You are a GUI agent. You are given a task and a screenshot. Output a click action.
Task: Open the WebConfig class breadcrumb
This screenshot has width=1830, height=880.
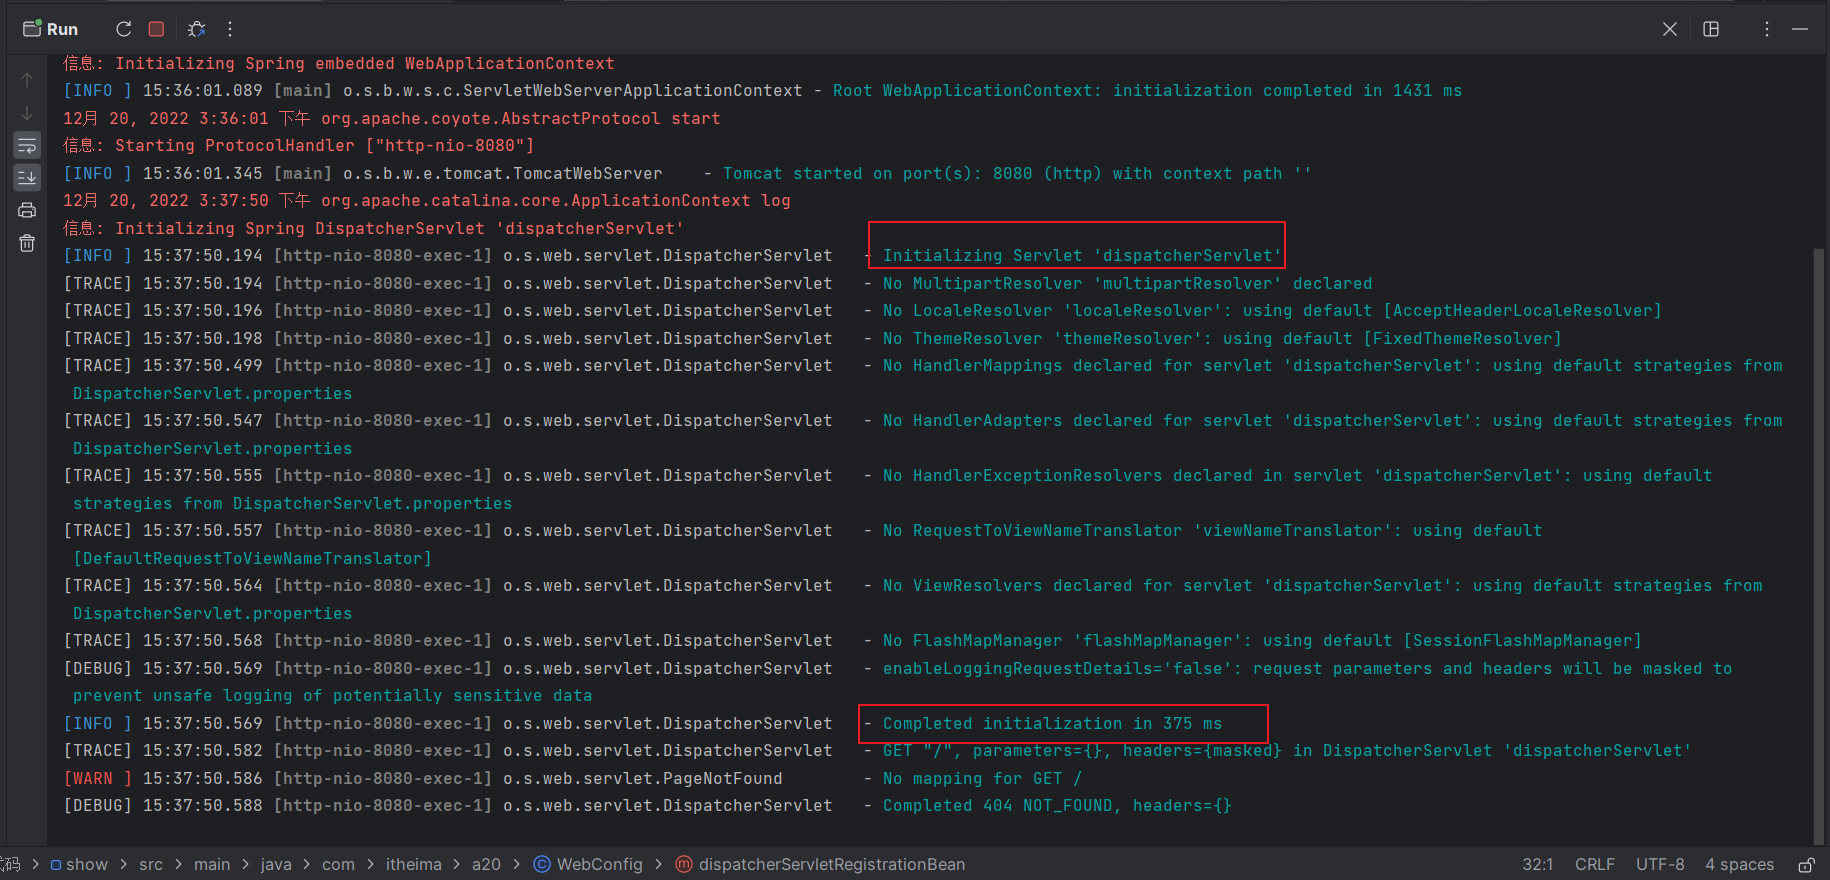pyautogui.click(x=588, y=864)
